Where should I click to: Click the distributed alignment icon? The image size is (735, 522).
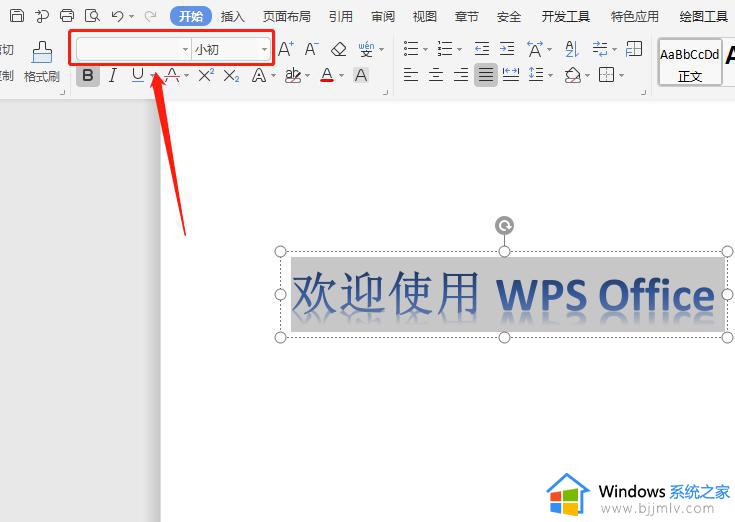[x=510, y=75]
